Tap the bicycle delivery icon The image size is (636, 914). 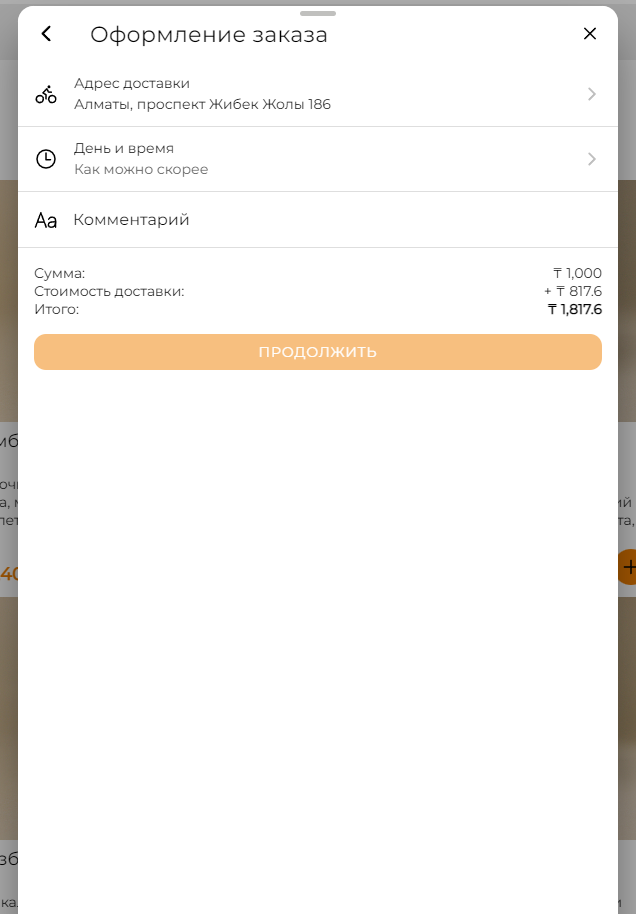(46, 94)
